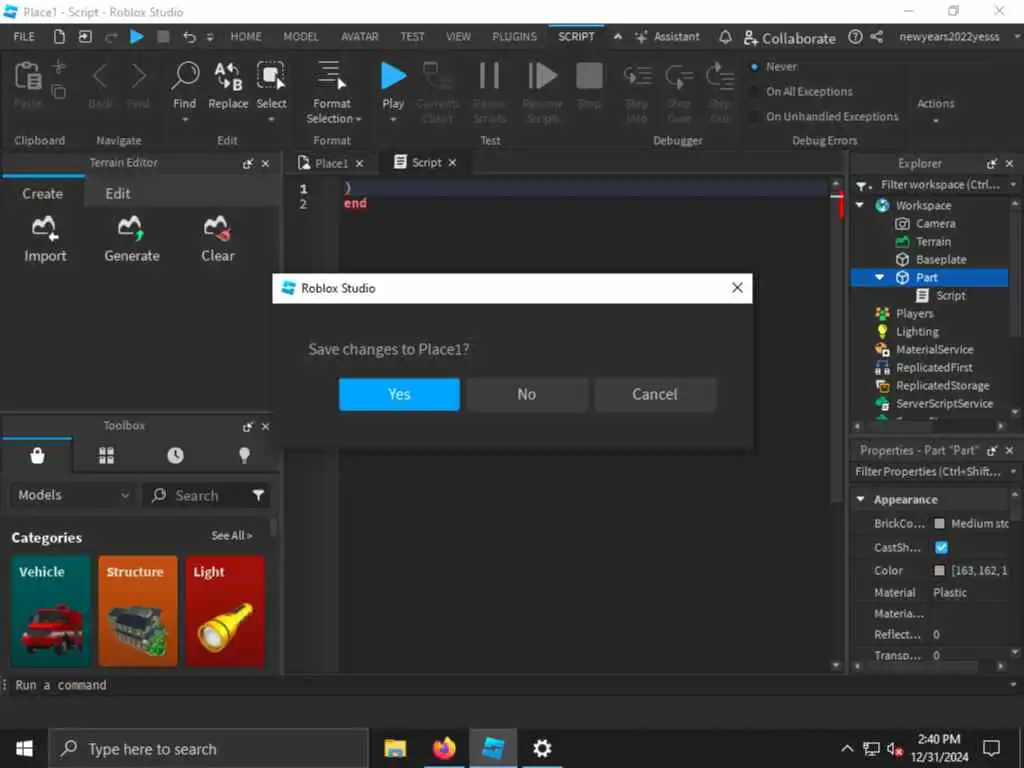Switch to the HOME ribbon tab
The height and width of the screenshot is (768, 1024).
(246, 37)
